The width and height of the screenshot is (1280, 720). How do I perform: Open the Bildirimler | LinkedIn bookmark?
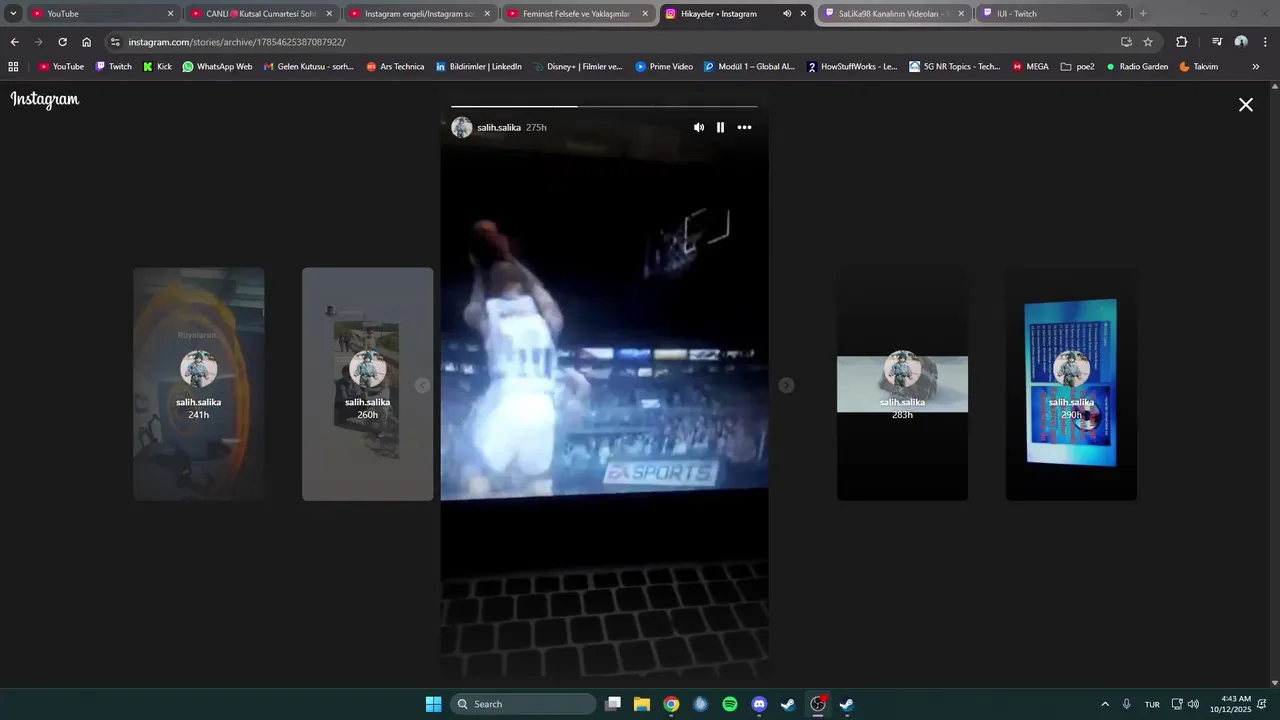click(478, 66)
